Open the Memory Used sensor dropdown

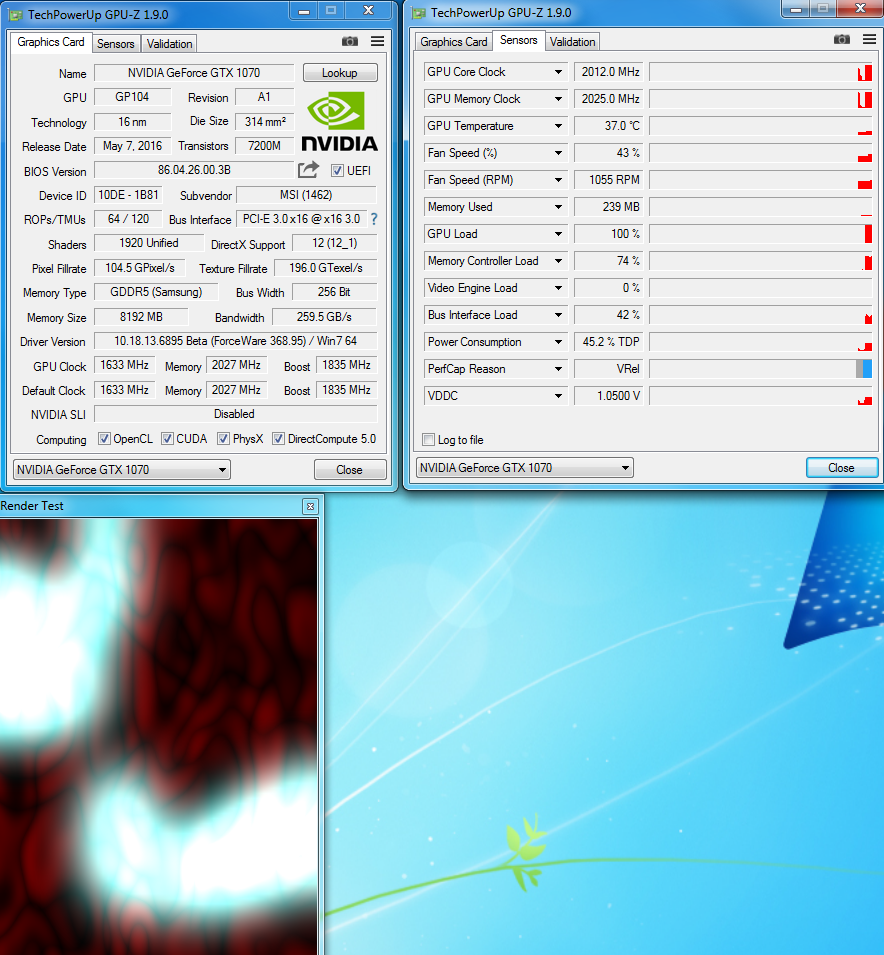tap(558, 207)
